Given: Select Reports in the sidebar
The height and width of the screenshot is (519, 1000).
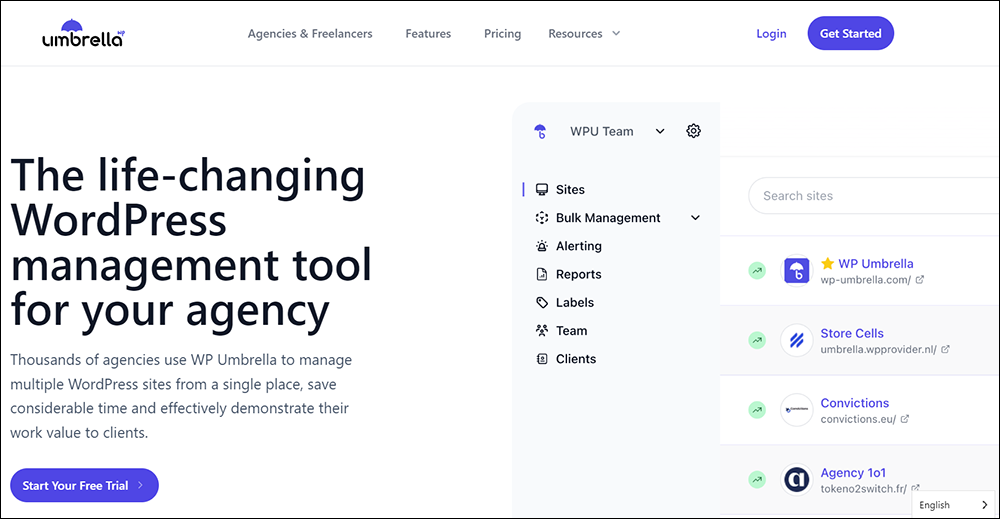Looking at the screenshot, I should pyautogui.click(x=578, y=274).
